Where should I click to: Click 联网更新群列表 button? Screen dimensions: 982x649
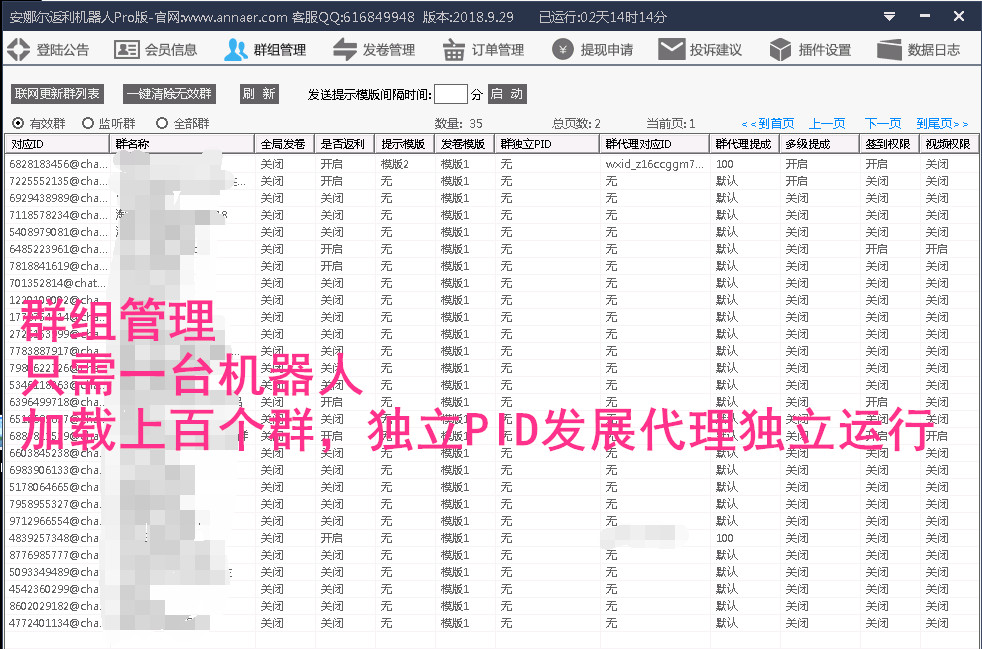[57, 94]
